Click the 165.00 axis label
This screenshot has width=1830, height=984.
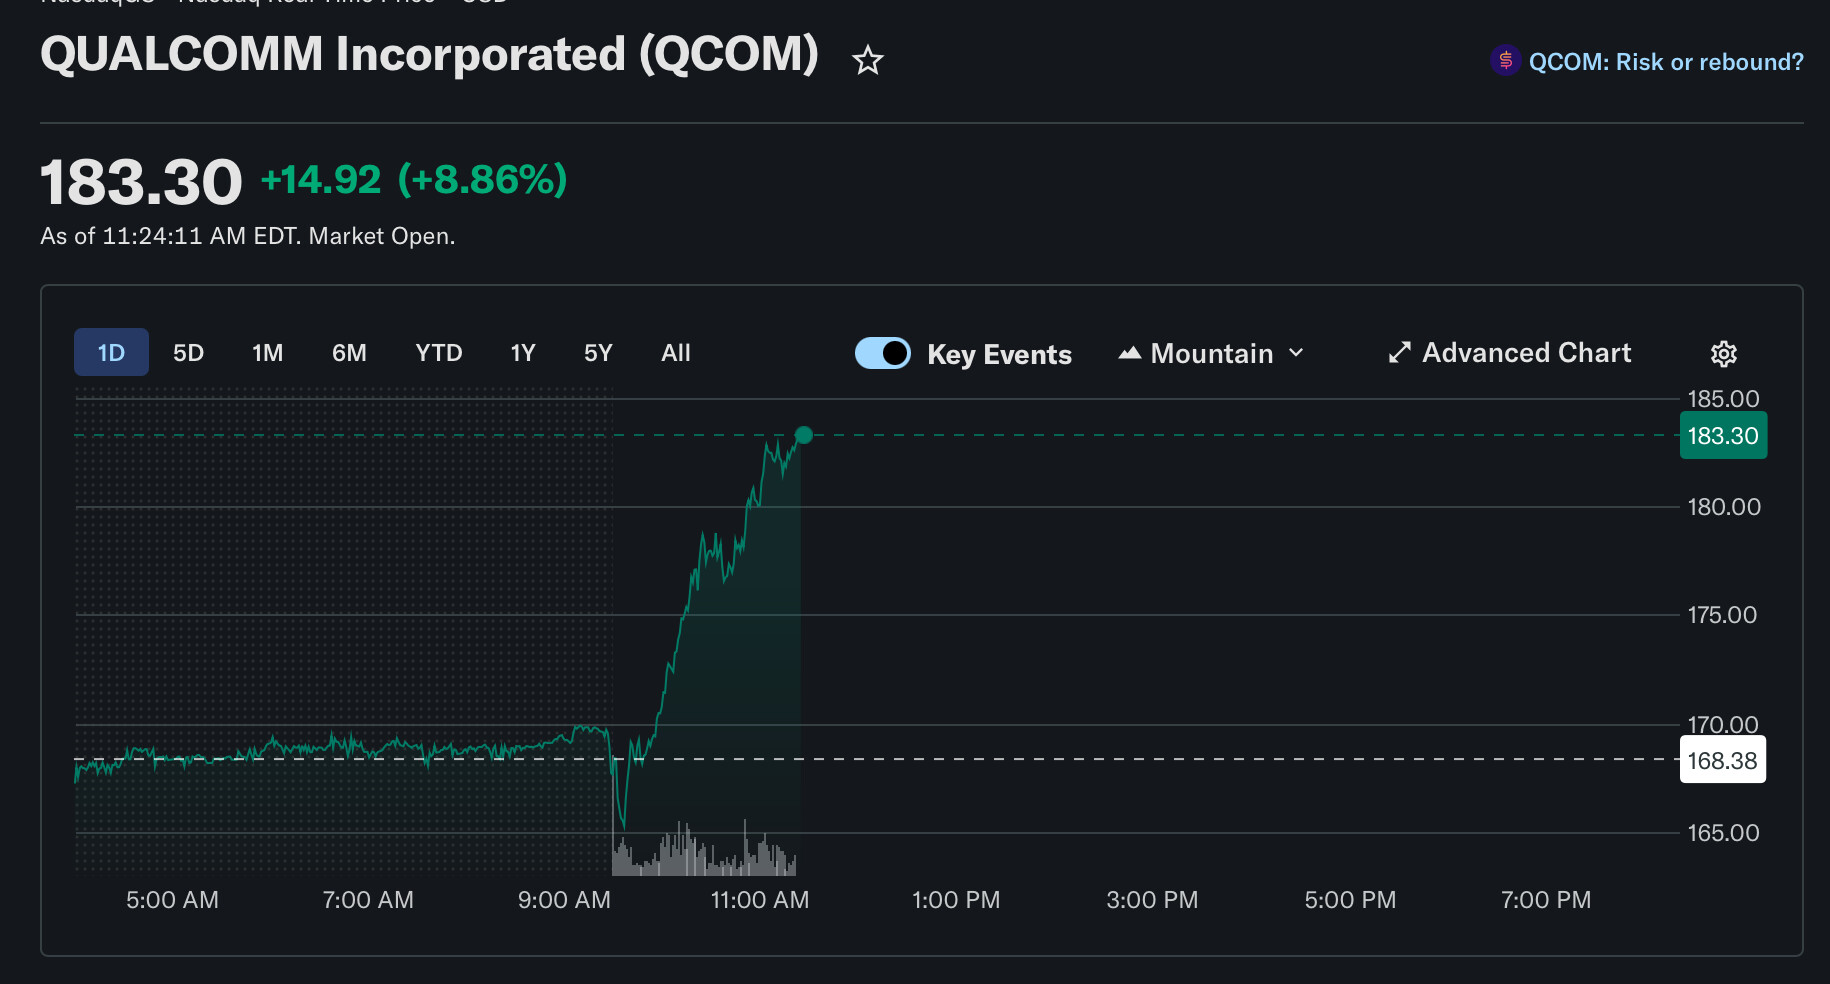click(x=1723, y=833)
